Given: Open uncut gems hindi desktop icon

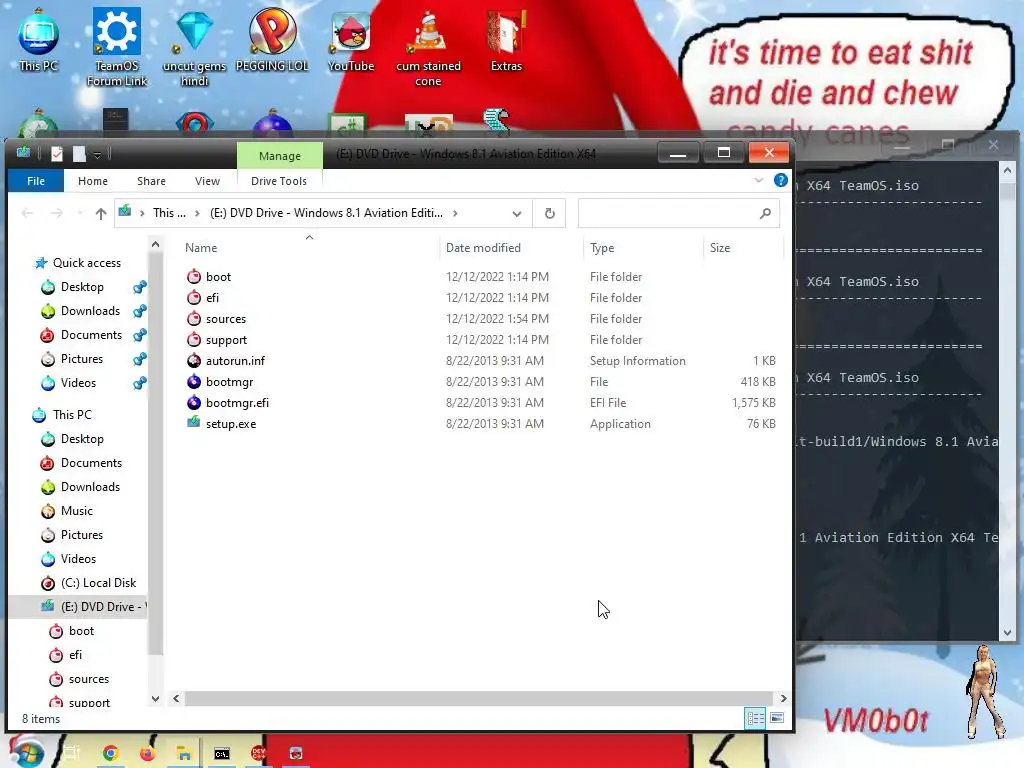Looking at the screenshot, I should [194, 47].
